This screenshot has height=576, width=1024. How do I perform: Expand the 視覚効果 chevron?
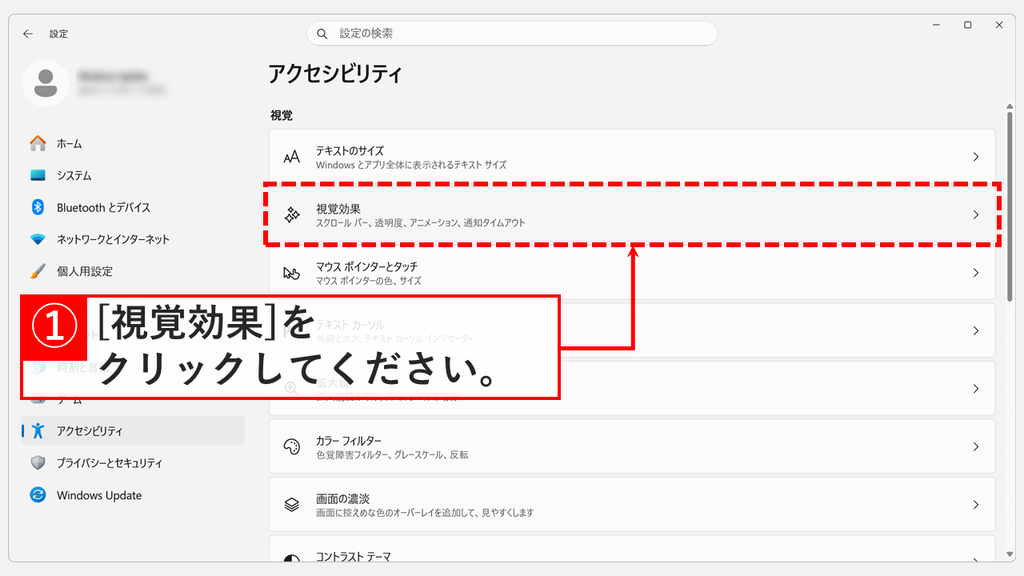click(x=976, y=215)
